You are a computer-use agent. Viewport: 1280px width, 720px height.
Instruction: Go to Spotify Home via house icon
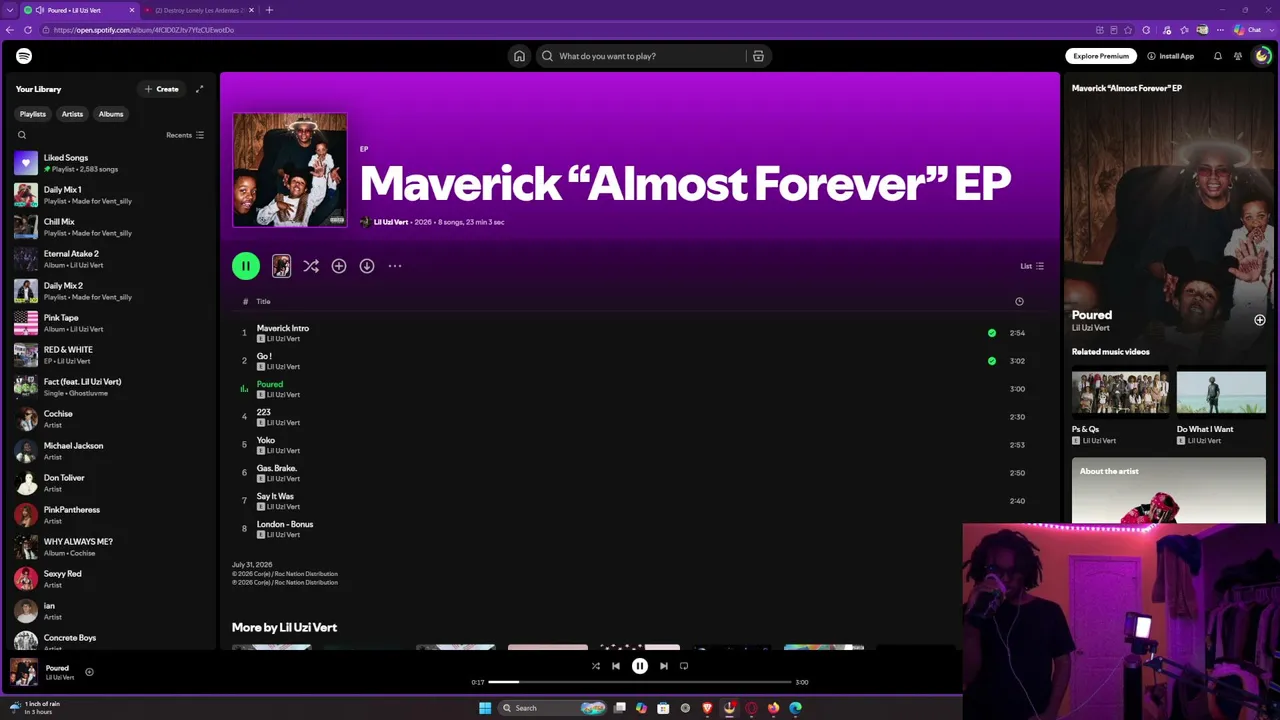click(x=519, y=56)
